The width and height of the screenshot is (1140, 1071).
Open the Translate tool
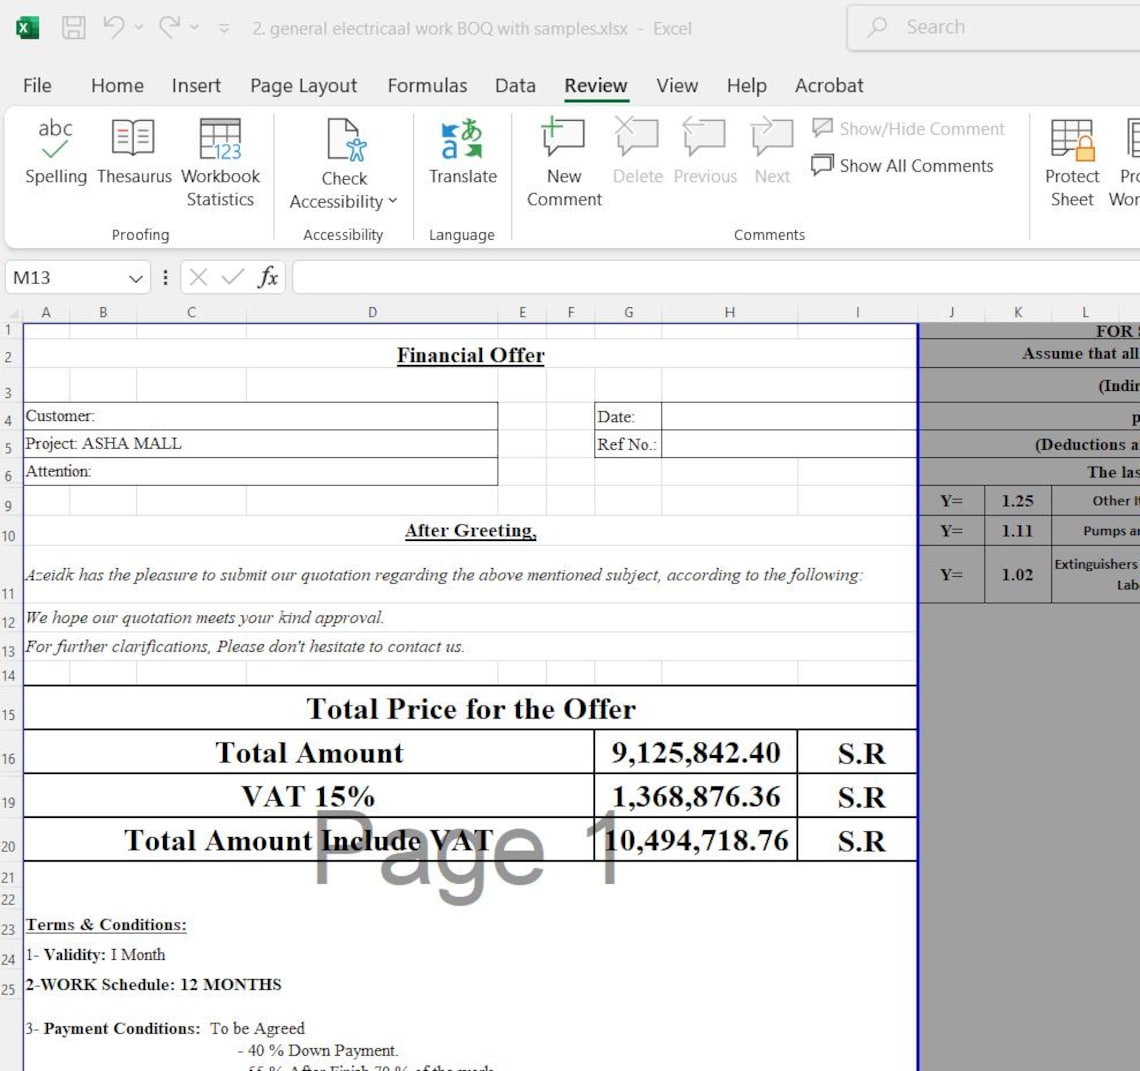tap(462, 153)
